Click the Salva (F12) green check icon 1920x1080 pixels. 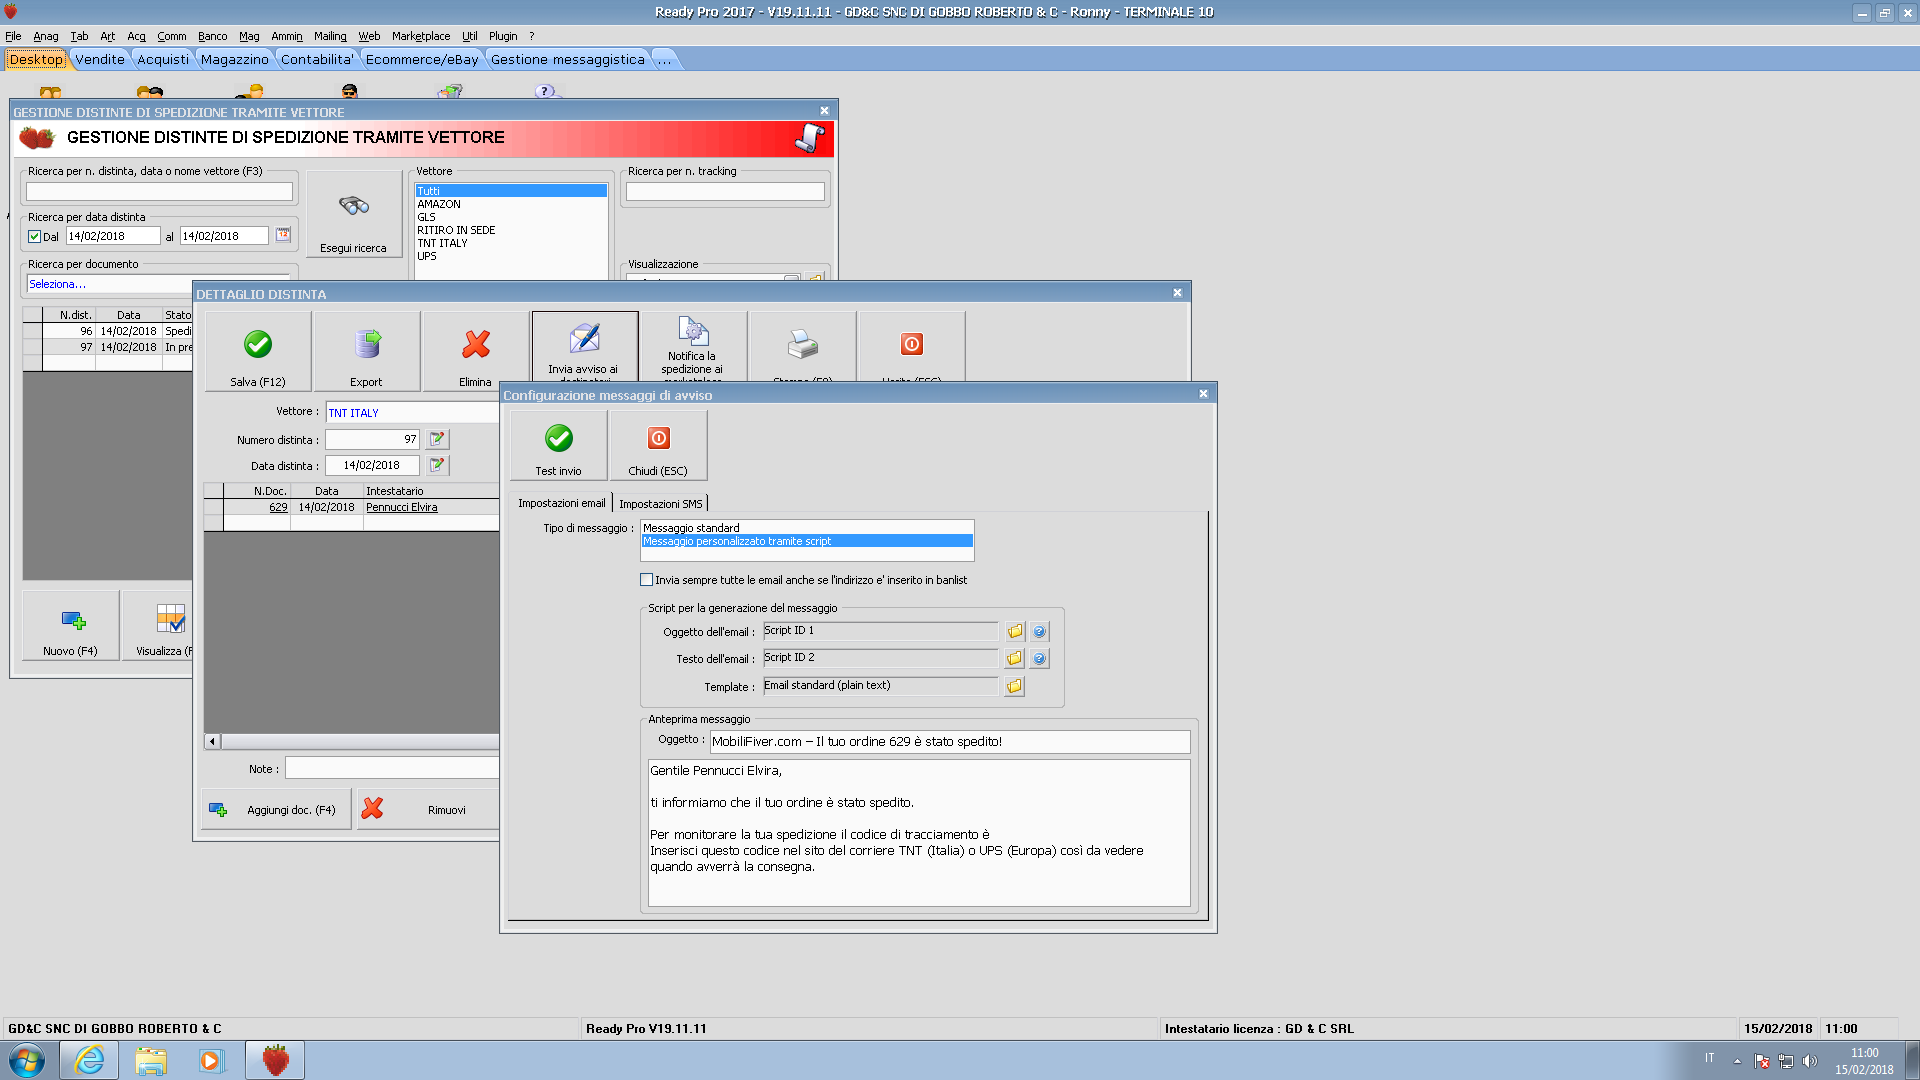(x=257, y=345)
